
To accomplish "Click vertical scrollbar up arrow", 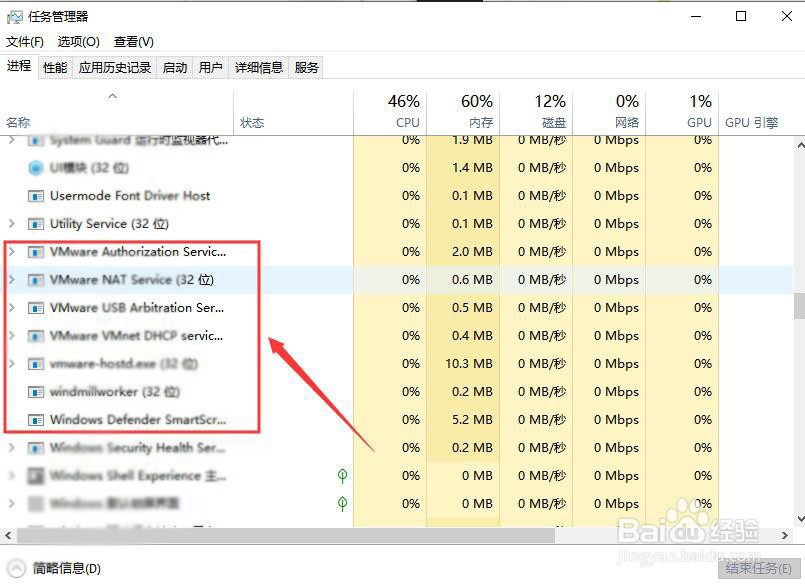I will point(799,145).
